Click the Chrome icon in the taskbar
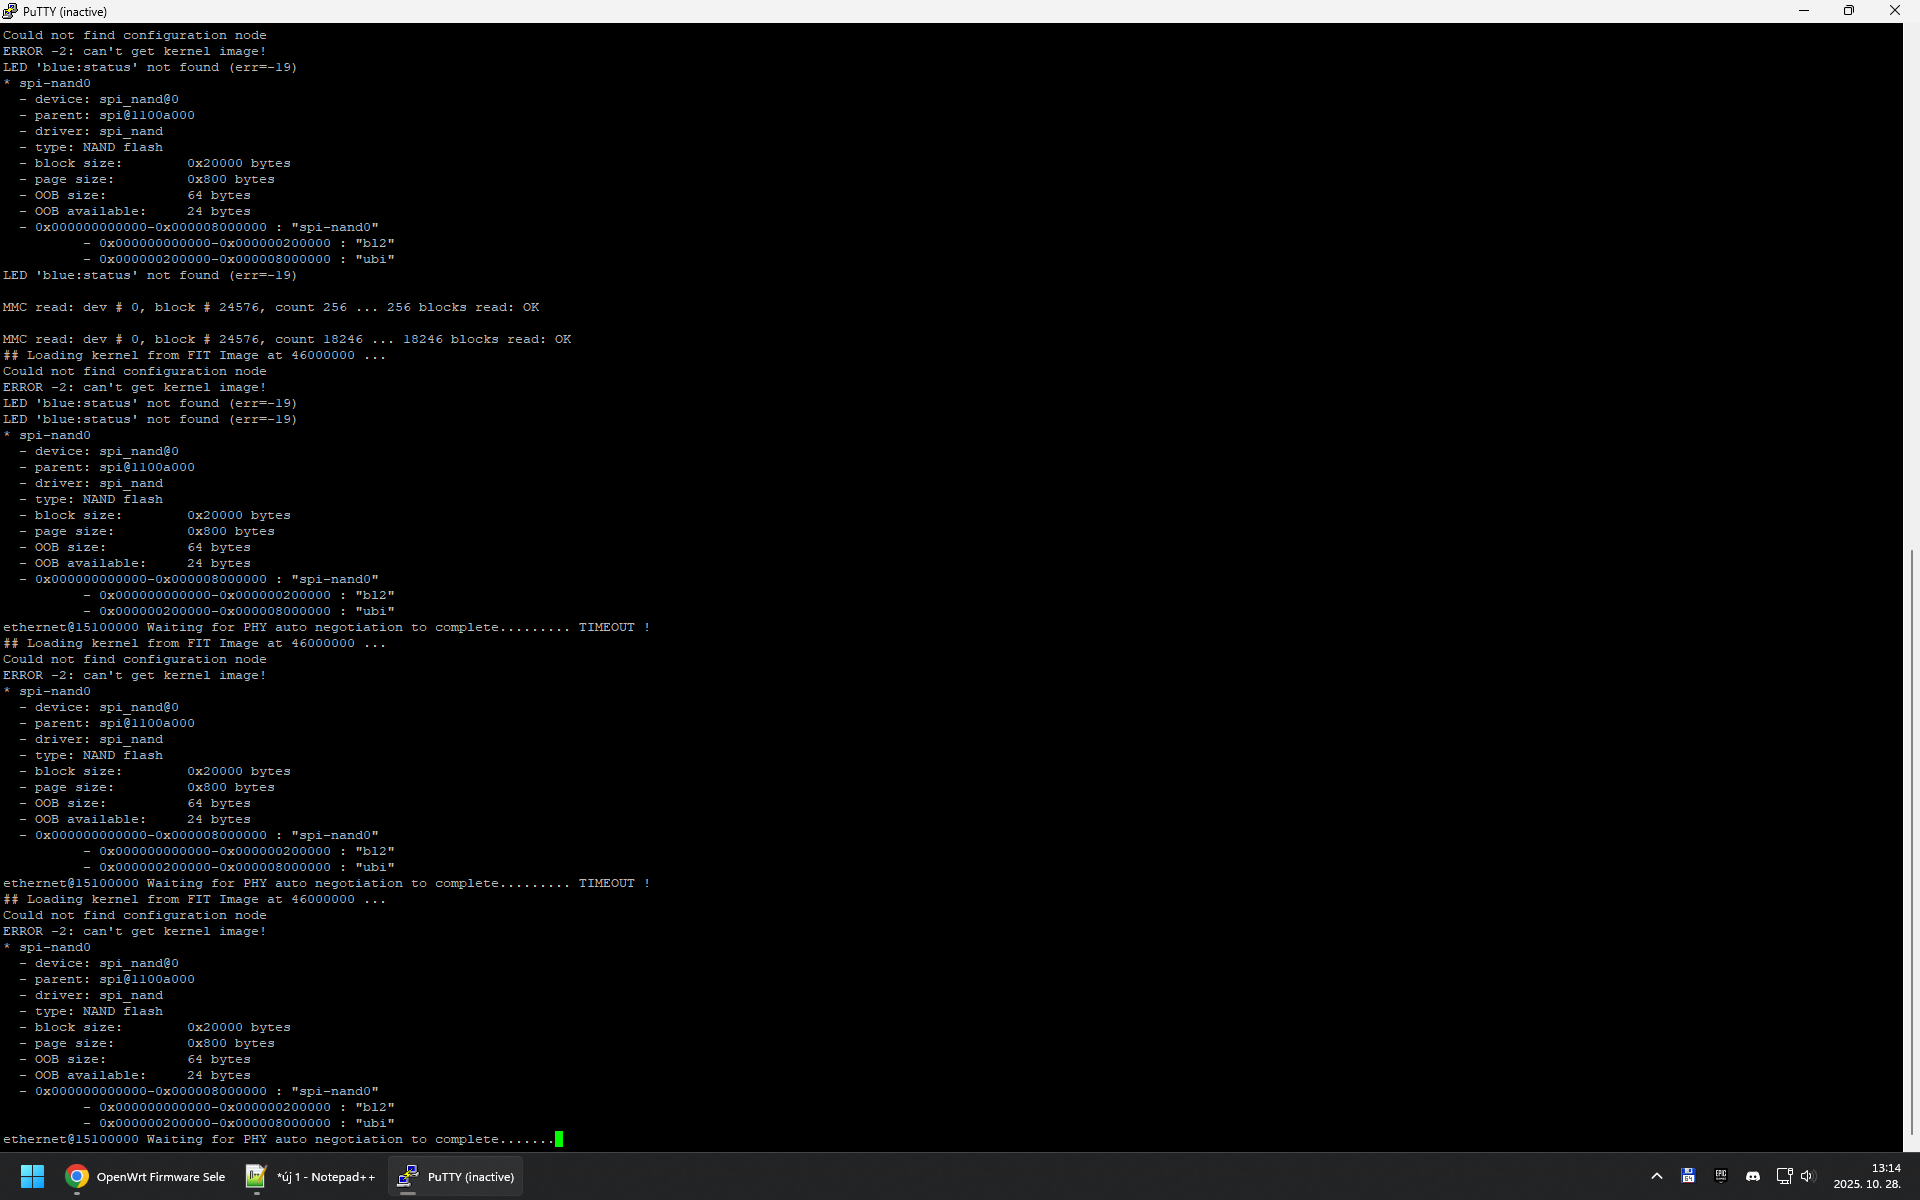 [77, 1176]
